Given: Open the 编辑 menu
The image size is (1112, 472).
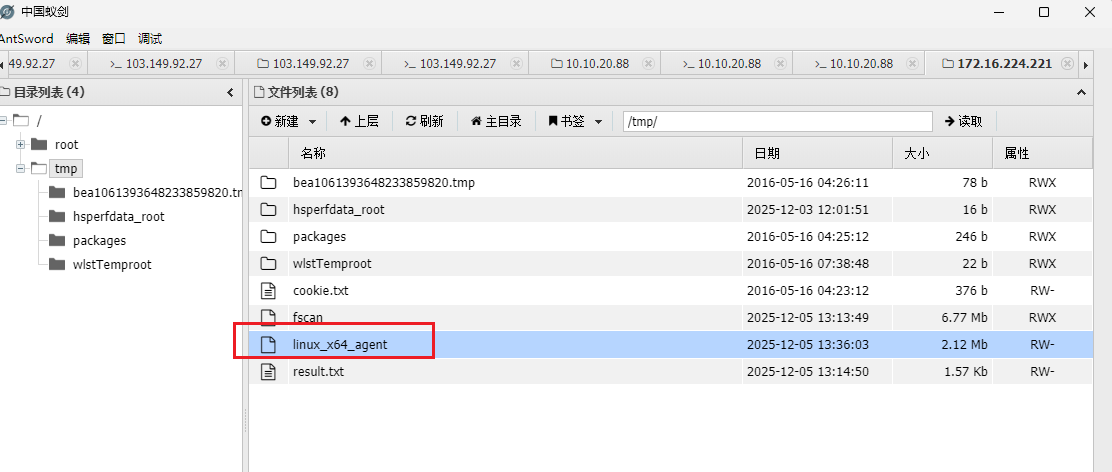Looking at the screenshot, I should pyautogui.click(x=78, y=39).
